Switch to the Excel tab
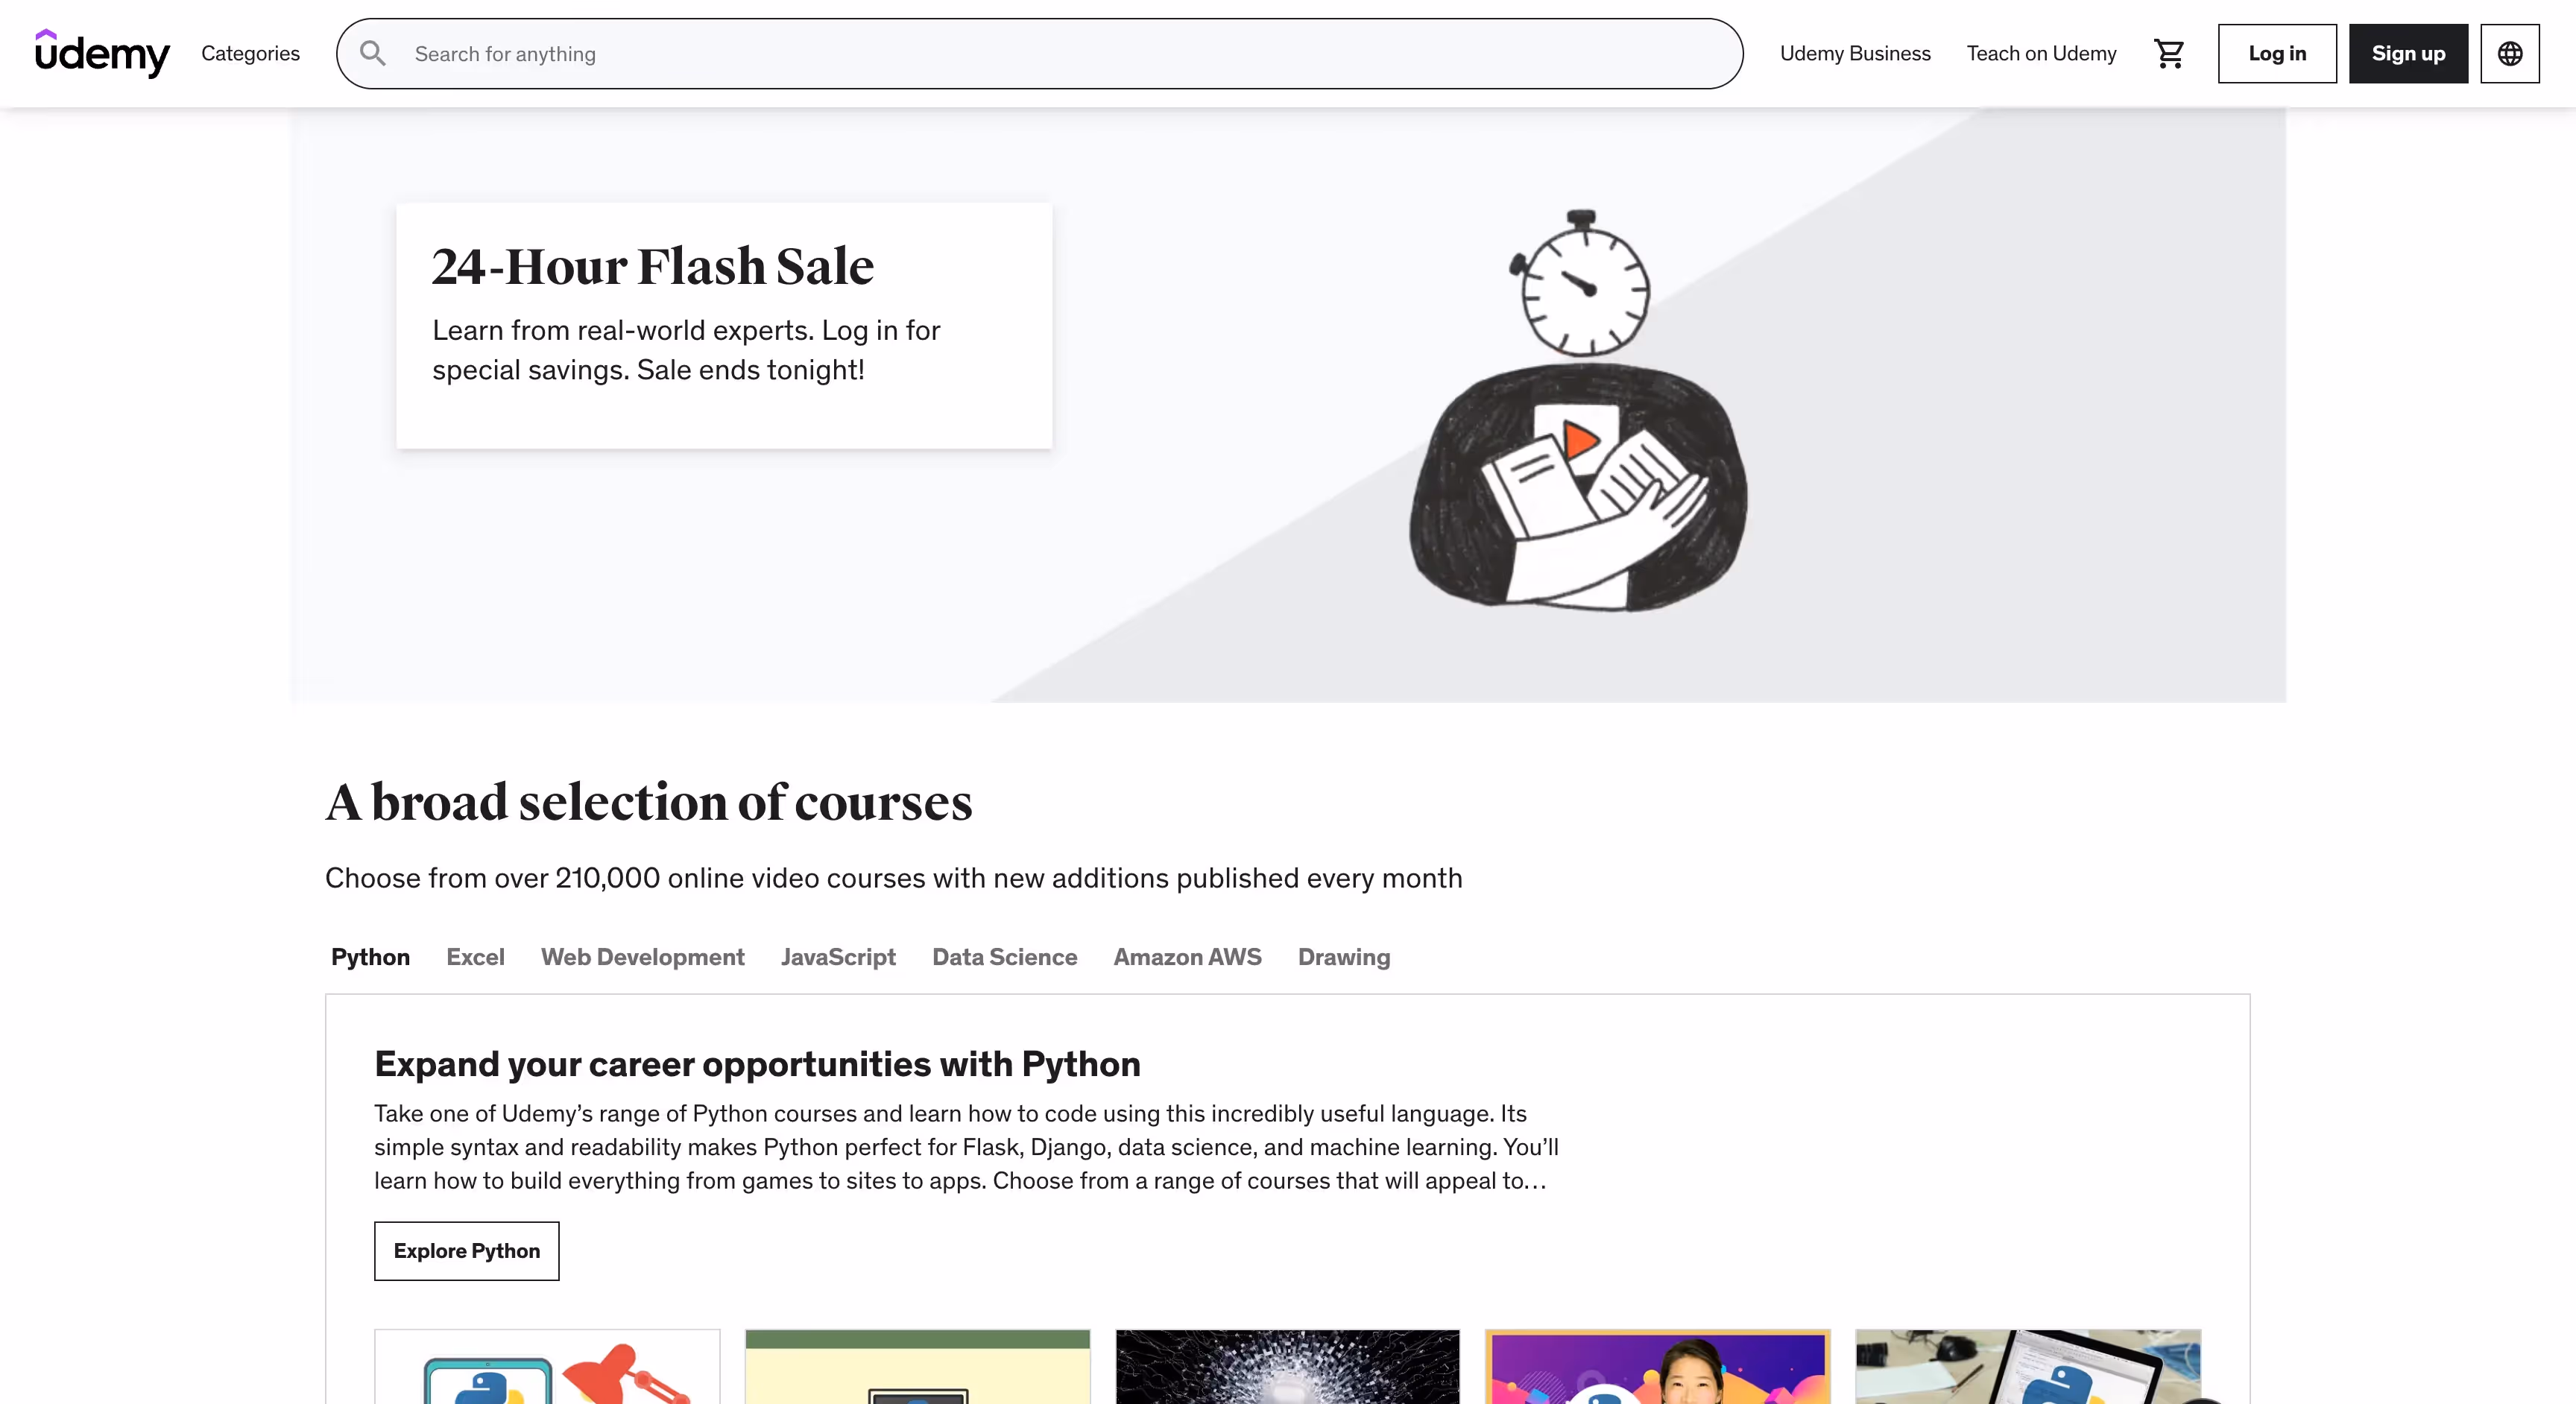 point(475,957)
